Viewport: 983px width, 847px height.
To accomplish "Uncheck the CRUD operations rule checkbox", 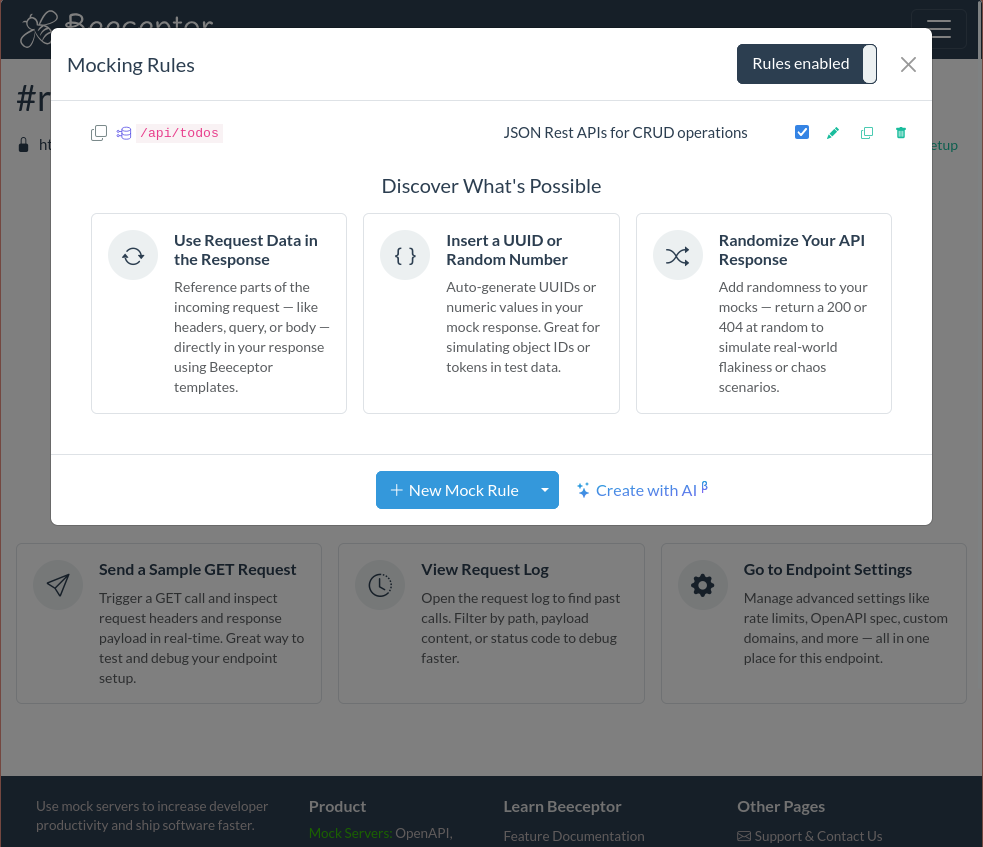I will click(801, 131).
